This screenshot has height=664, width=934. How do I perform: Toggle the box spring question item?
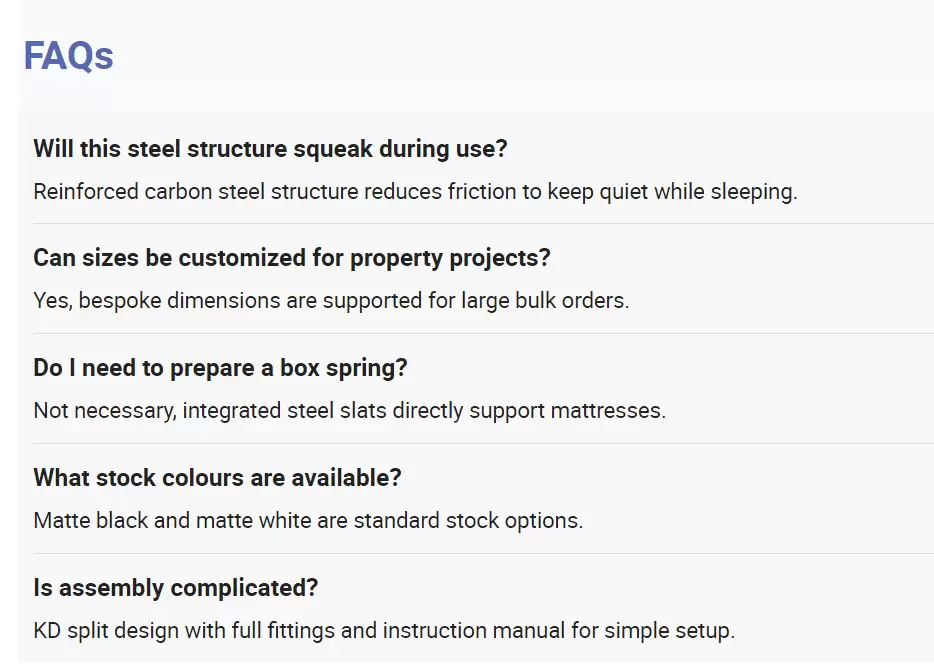pyautogui.click(x=220, y=368)
